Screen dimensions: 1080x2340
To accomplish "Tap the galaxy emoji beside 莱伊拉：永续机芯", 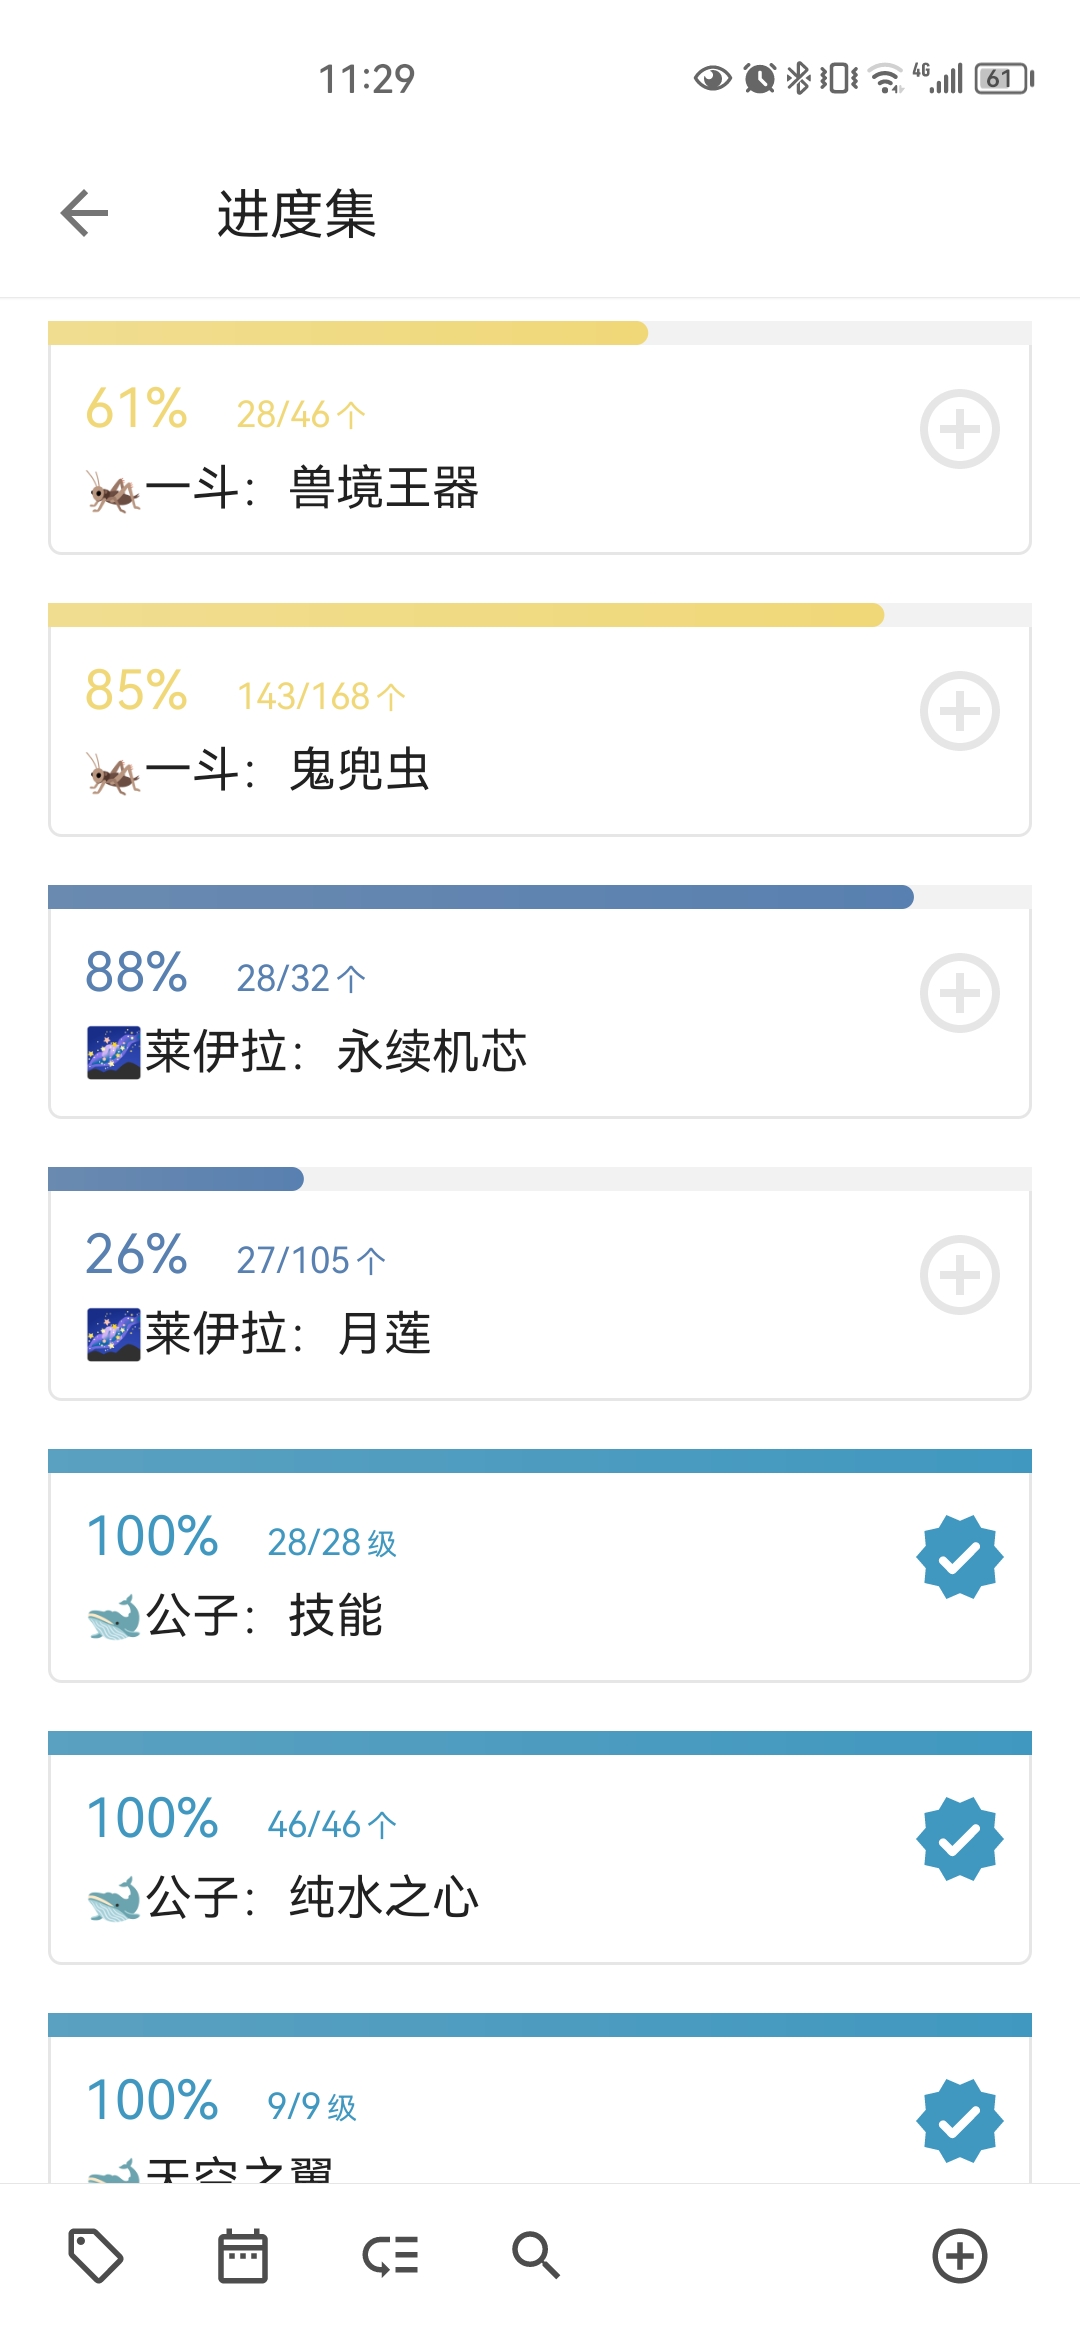I will (x=114, y=1053).
